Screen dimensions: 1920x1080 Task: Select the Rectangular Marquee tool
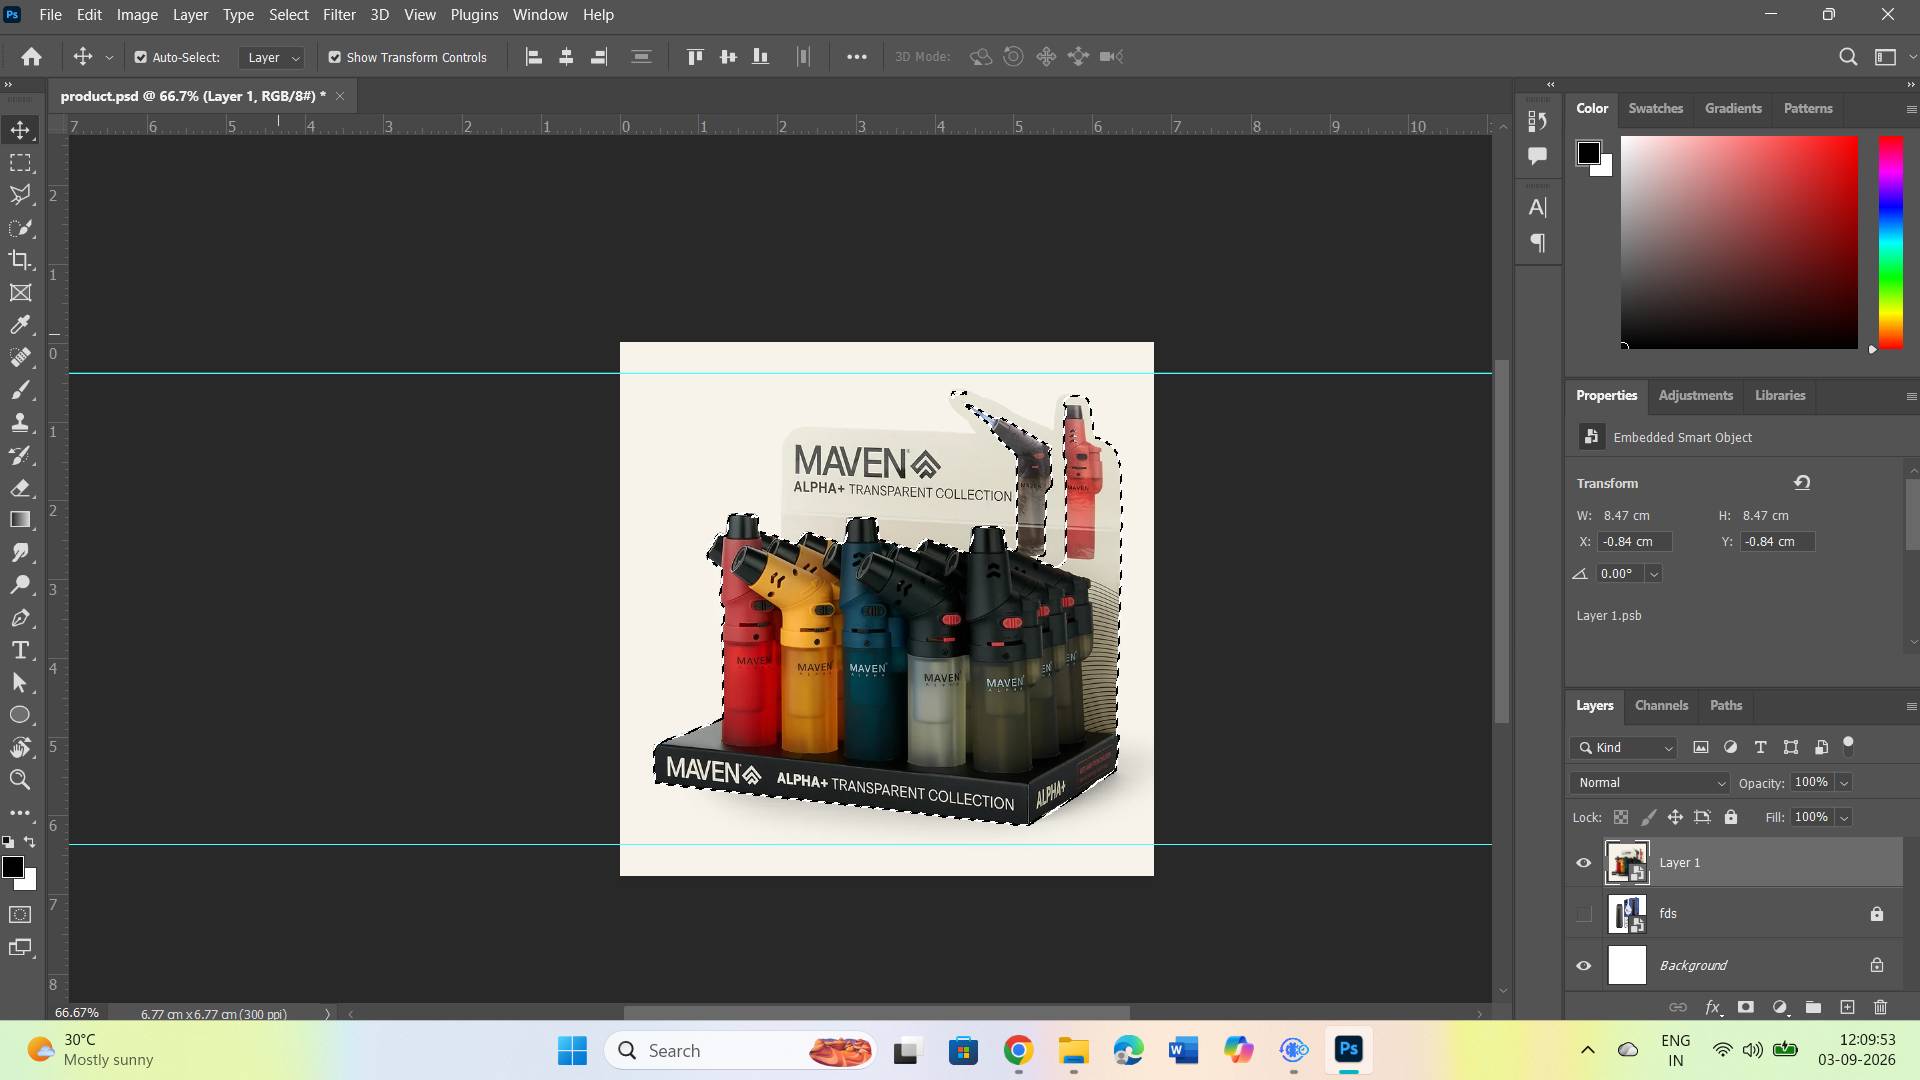click(20, 163)
